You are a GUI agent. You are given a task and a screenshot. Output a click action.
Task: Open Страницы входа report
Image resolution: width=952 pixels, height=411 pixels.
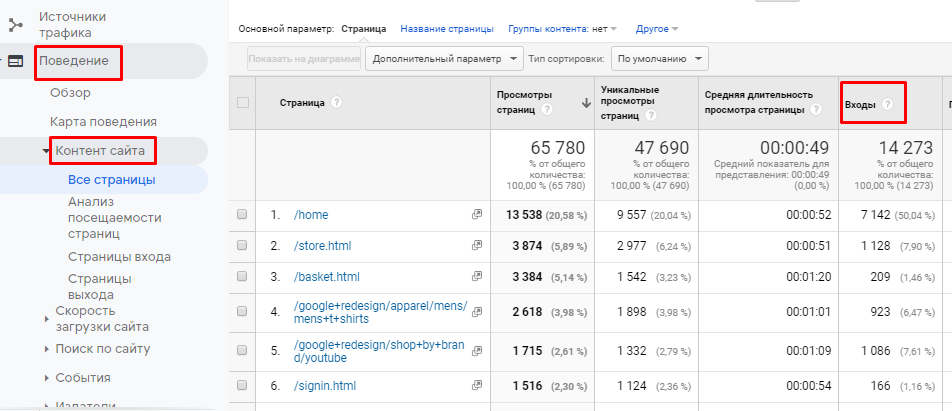(119, 257)
